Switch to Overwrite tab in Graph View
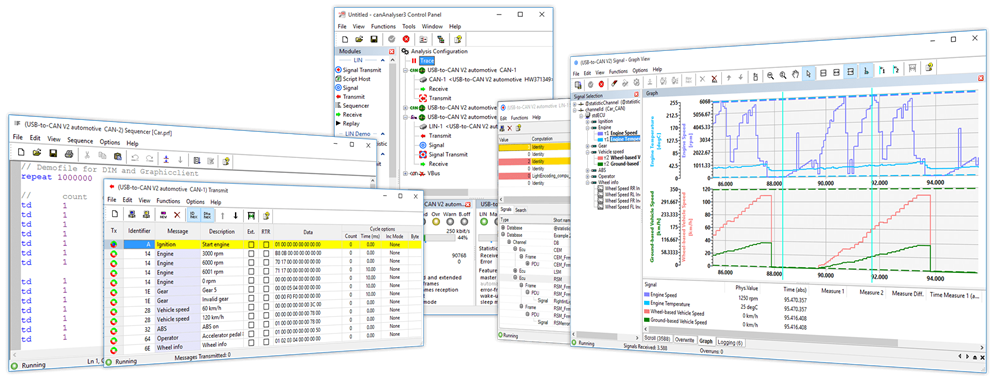 pyautogui.click(x=685, y=341)
